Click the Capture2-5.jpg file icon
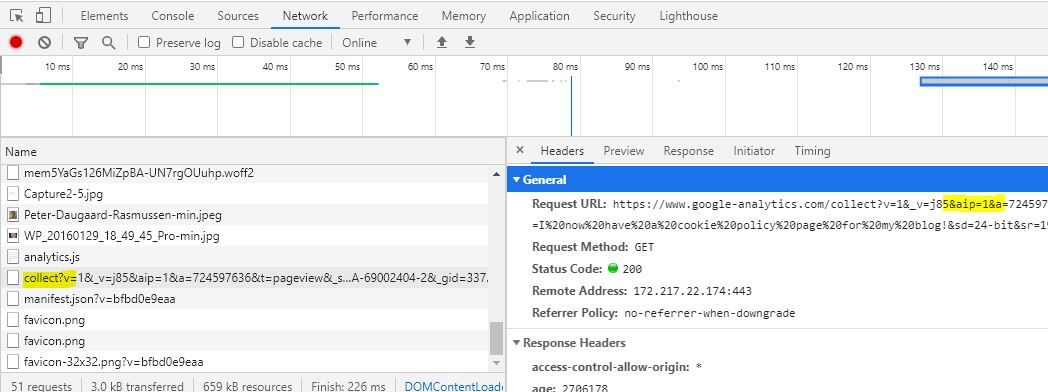1048x392 pixels. [13, 194]
